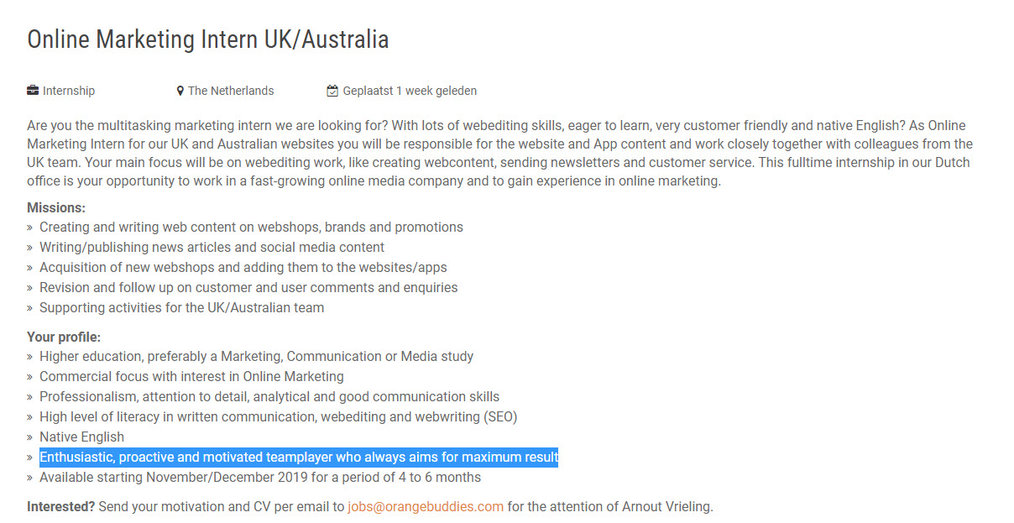Click the Native English bullet item
The height and width of the screenshot is (523, 1014).
(x=81, y=437)
